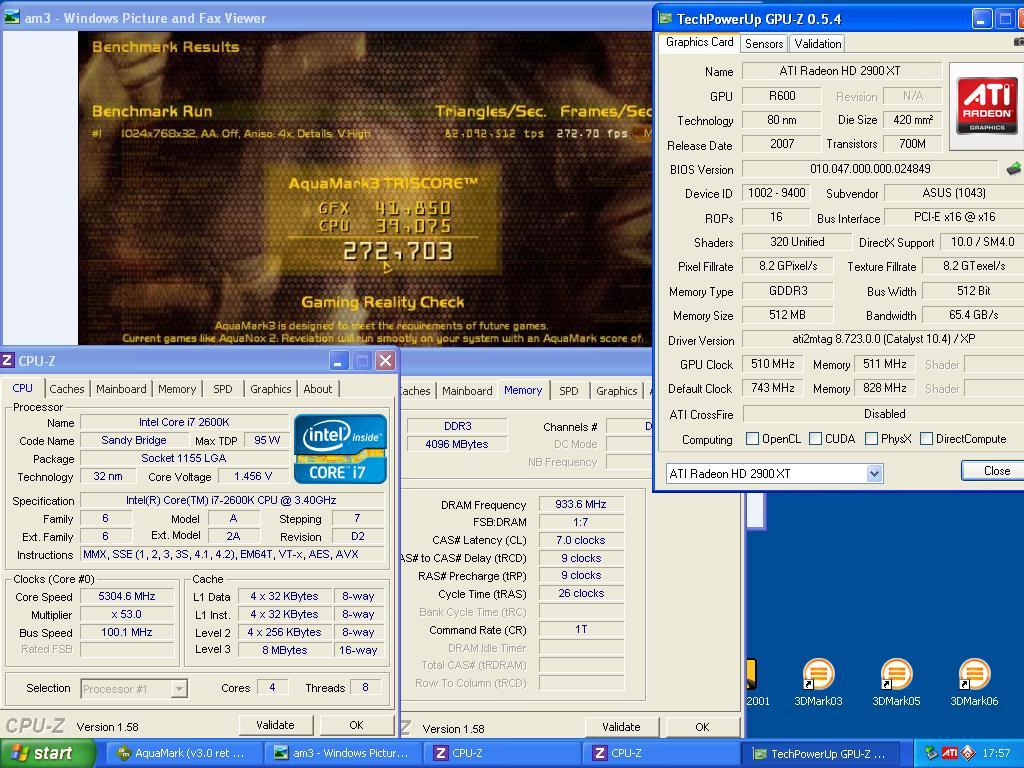The width and height of the screenshot is (1024, 768).
Task: Click the GPU Clock 510 MHz value
Action: 773,364
